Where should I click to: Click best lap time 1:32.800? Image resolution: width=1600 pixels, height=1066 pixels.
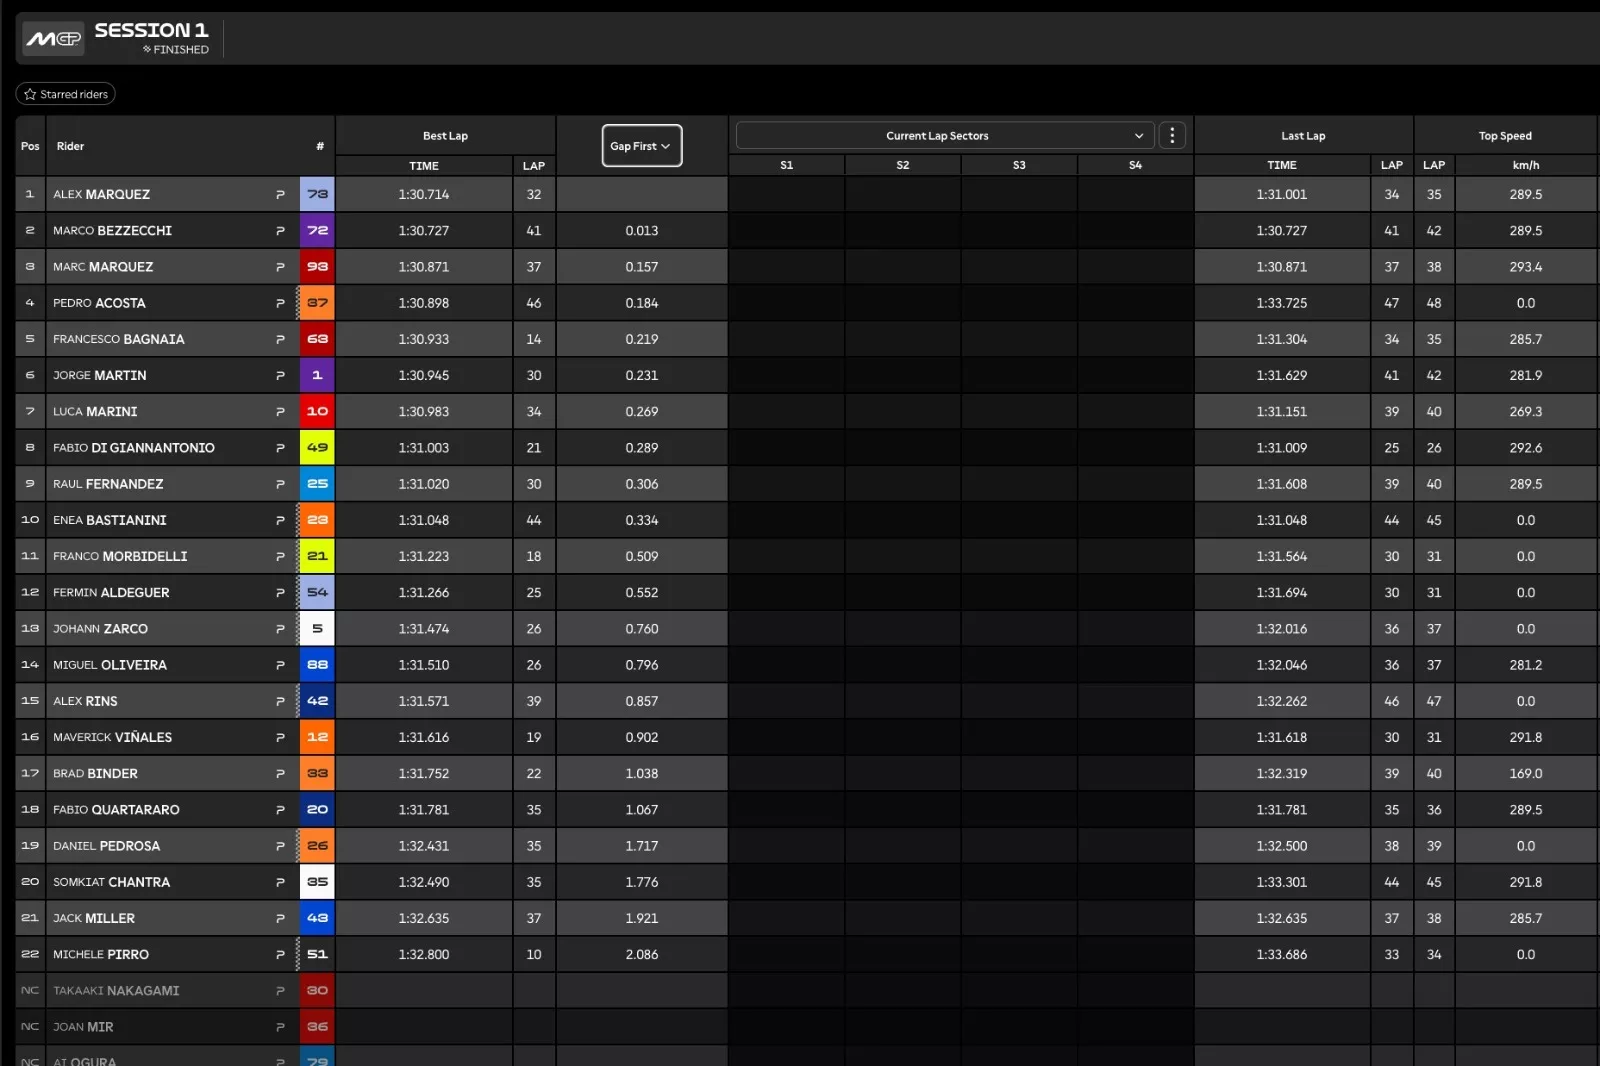click(x=424, y=955)
